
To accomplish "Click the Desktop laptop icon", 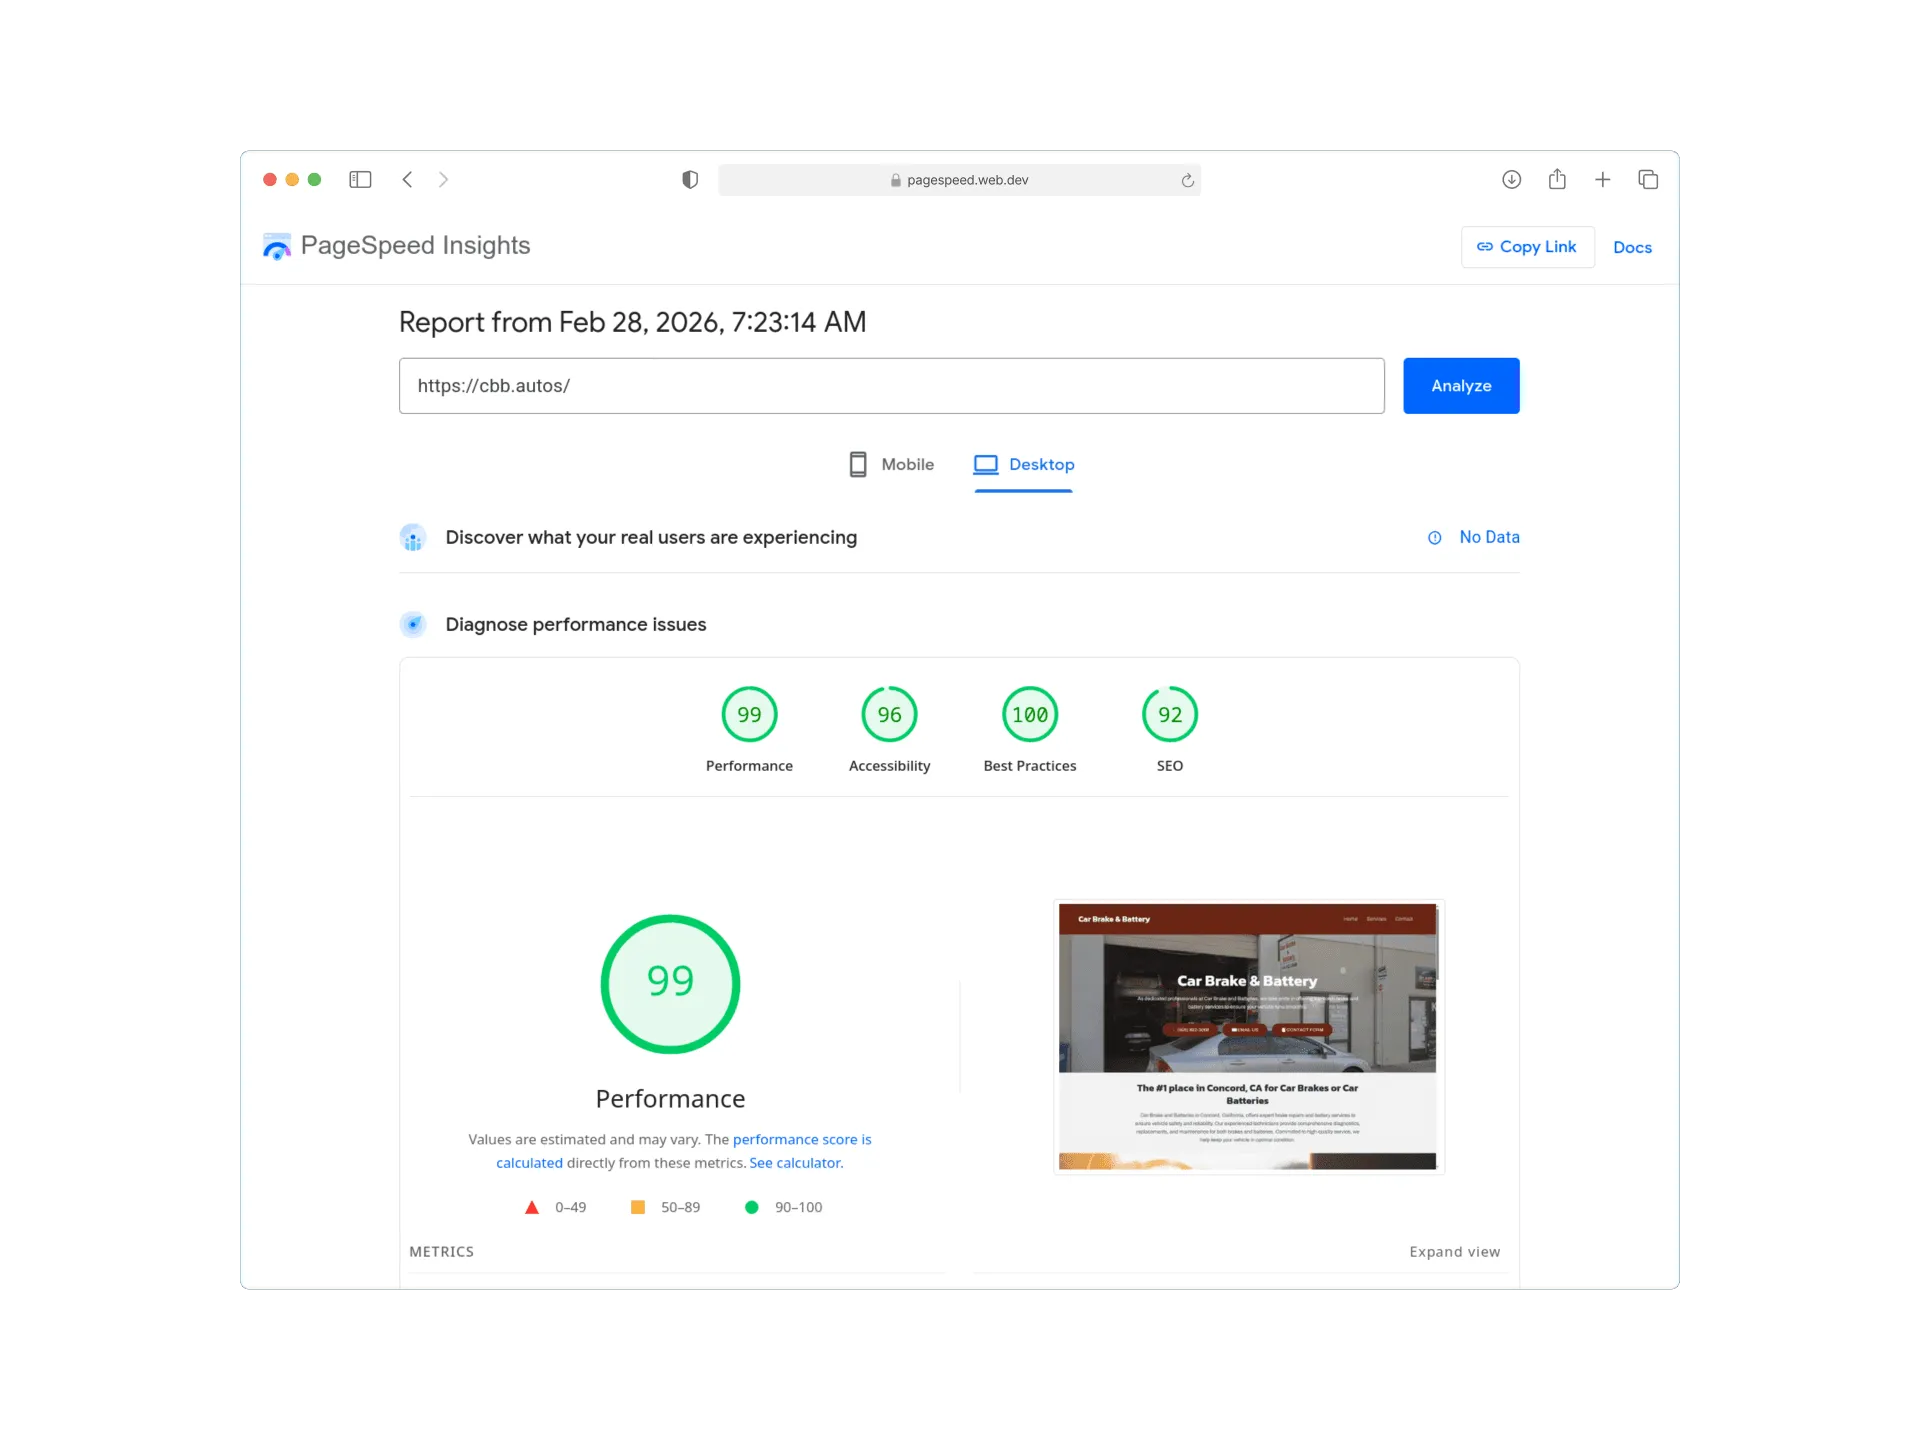I will (x=985, y=465).
